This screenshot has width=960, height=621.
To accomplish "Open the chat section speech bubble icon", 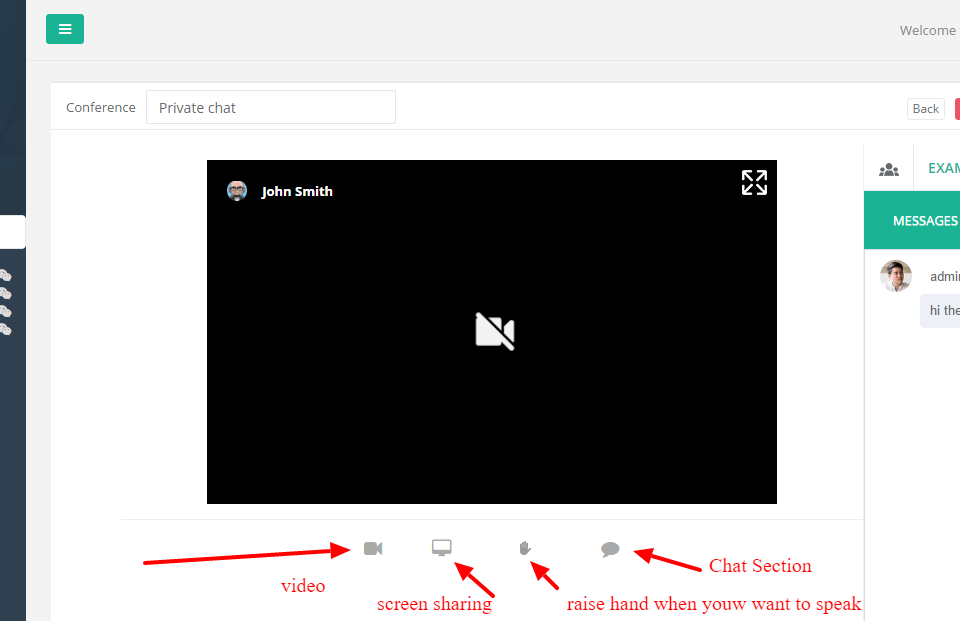I will point(610,549).
